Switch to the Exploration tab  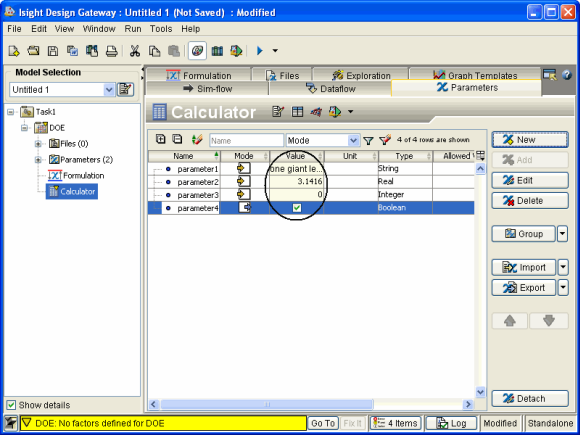[x=361, y=75]
